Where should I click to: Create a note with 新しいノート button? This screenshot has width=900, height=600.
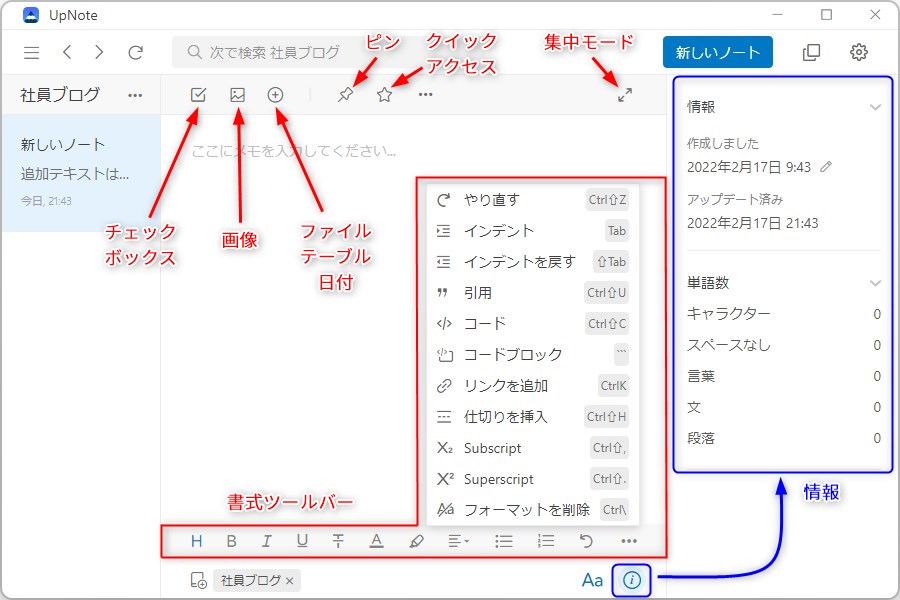coord(717,52)
